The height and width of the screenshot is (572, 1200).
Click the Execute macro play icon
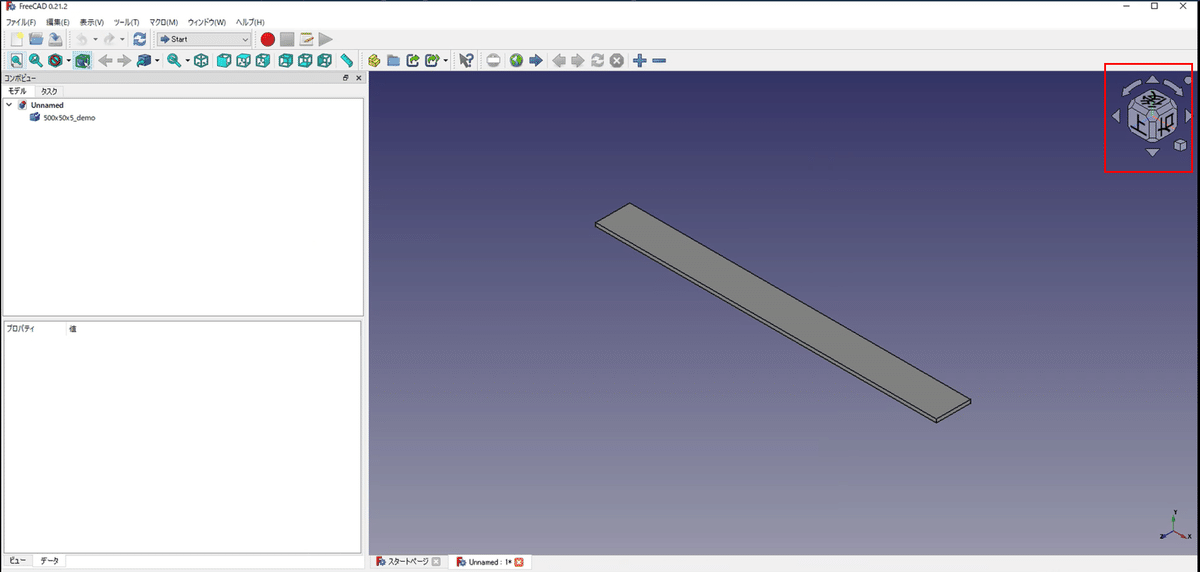coord(325,39)
